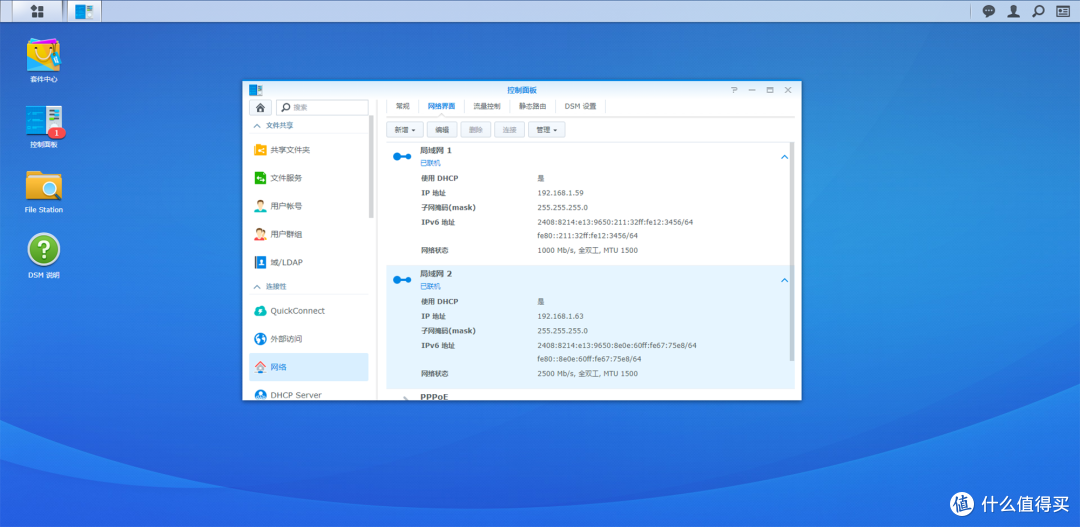Open the 套件中心 Package Center desktop icon
The image size is (1080, 527).
tap(43, 57)
